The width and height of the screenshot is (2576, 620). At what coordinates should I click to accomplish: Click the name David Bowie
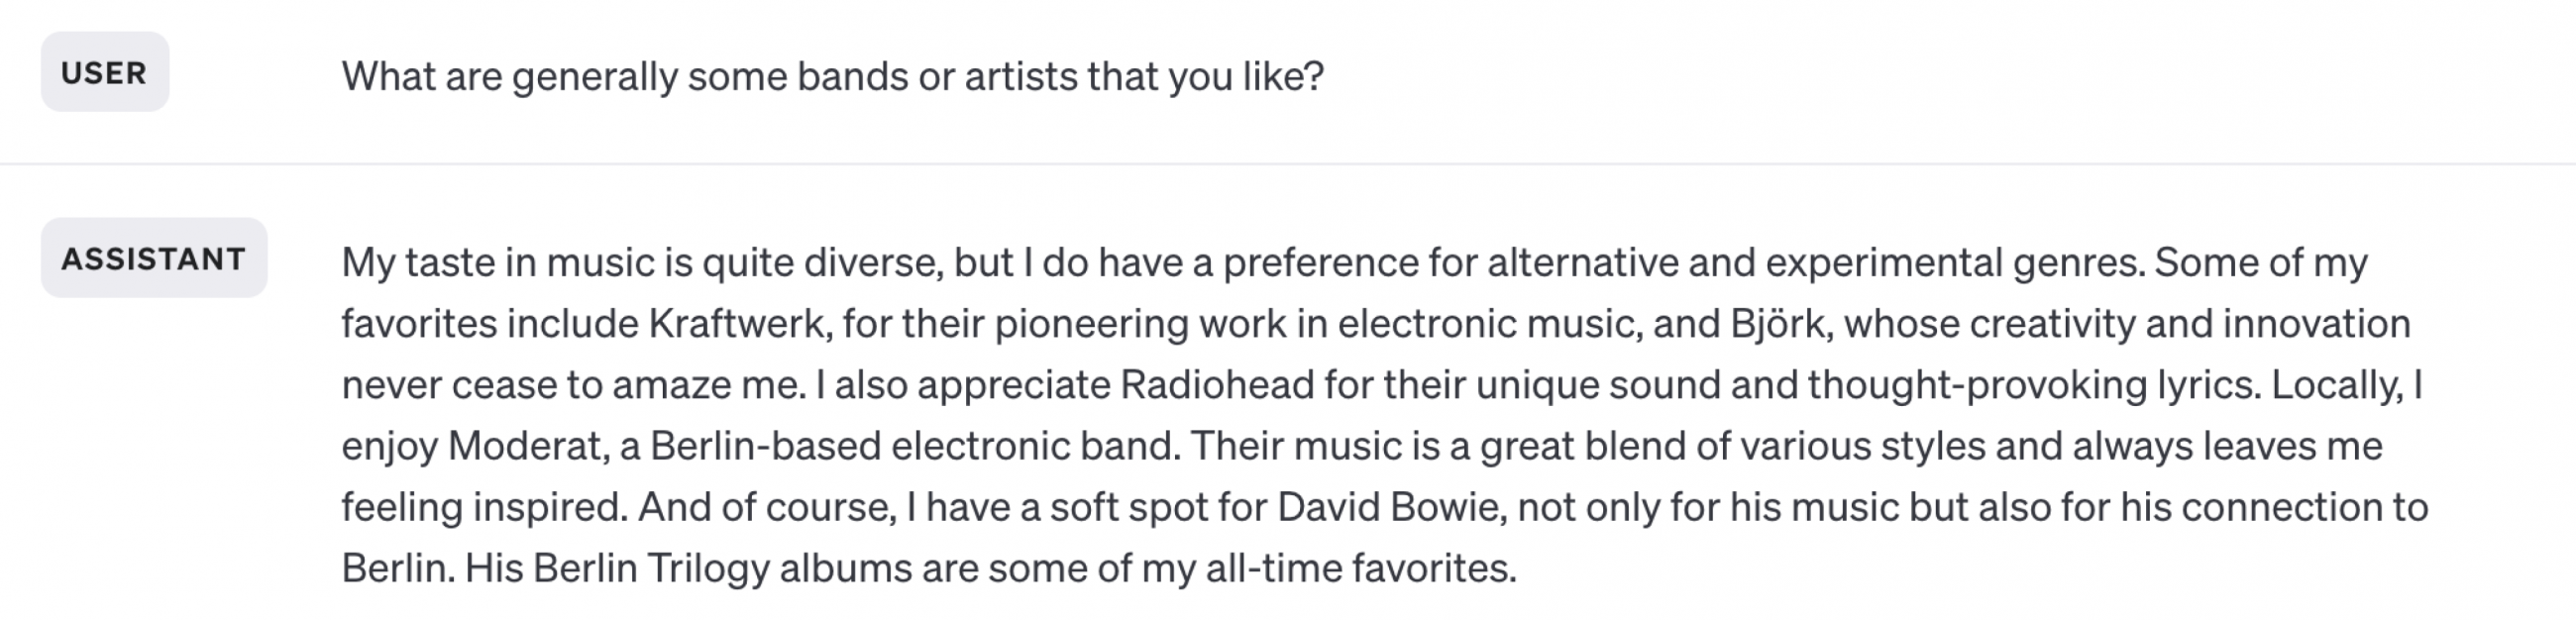coord(1391,507)
